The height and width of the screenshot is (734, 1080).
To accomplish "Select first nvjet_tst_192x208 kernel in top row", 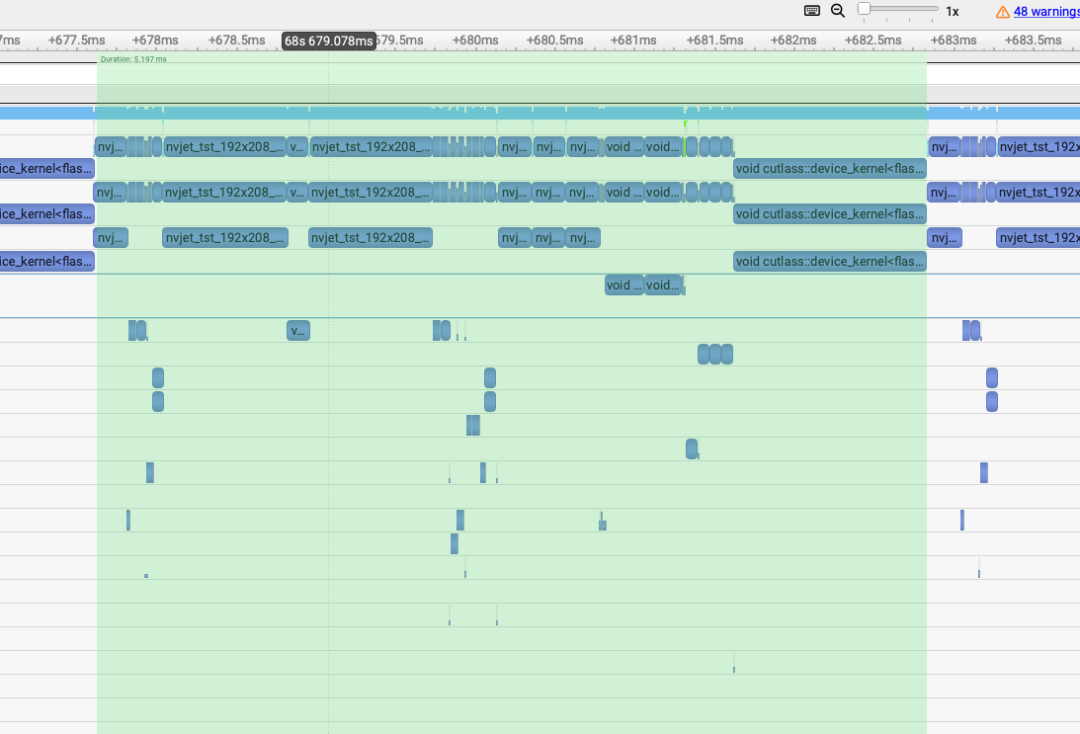I will [224, 147].
